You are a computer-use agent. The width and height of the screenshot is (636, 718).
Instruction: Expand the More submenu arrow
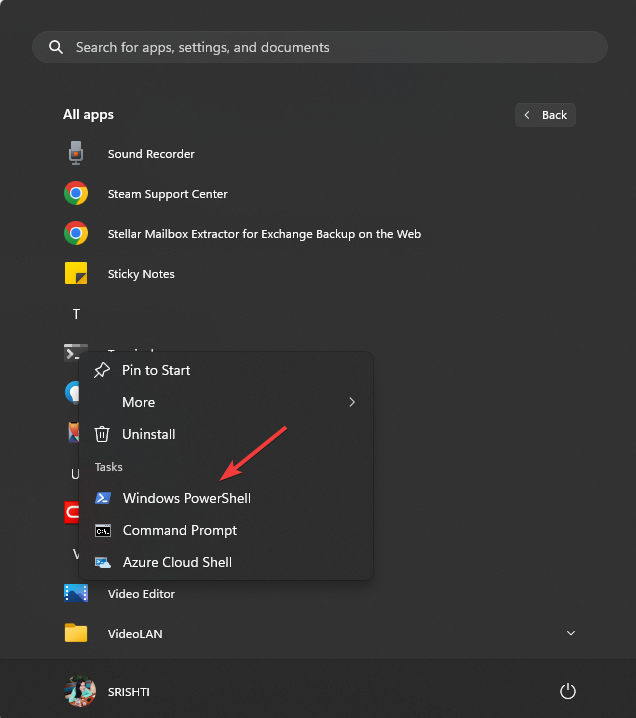(352, 402)
